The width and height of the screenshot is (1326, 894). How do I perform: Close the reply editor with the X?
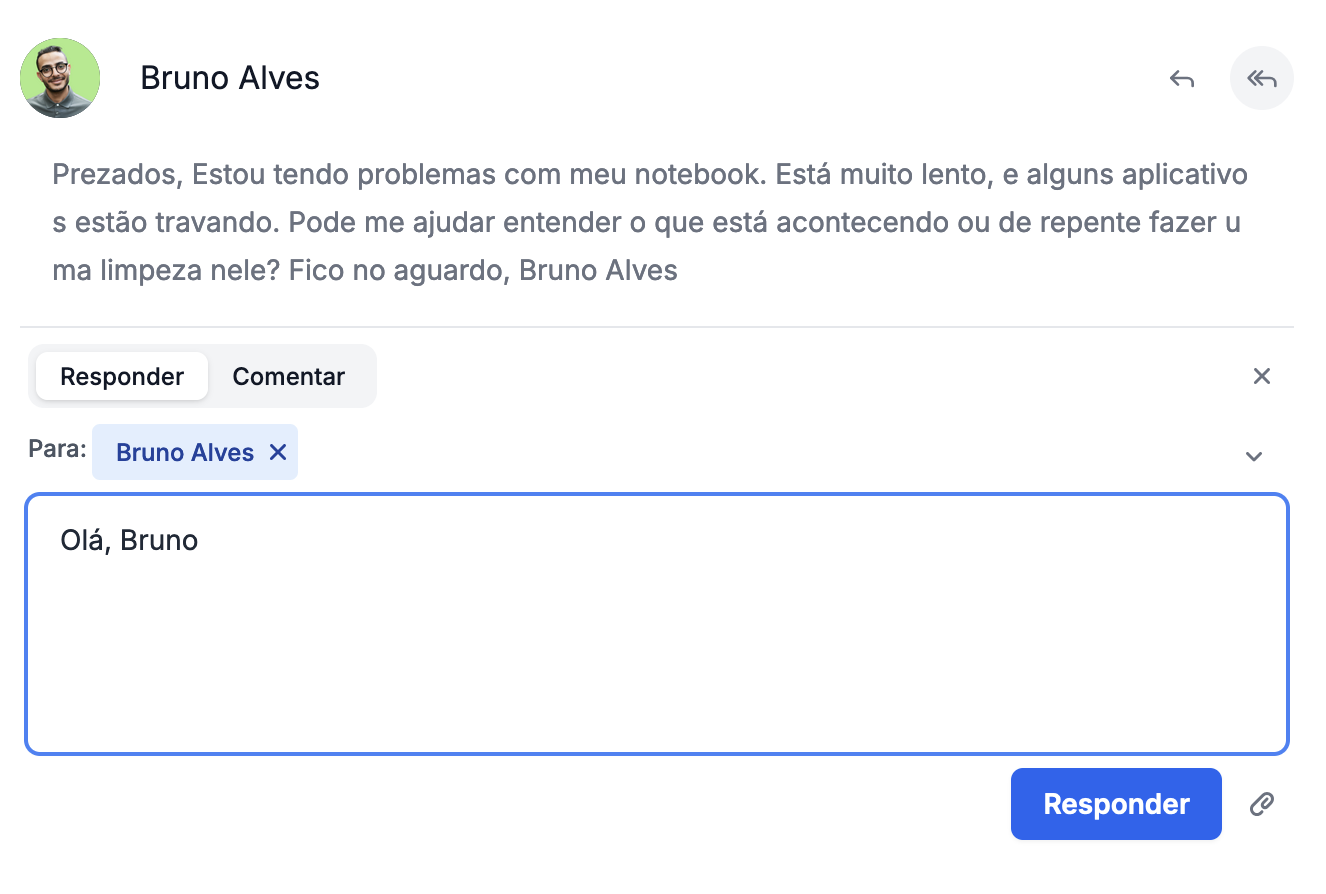point(1262,376)
